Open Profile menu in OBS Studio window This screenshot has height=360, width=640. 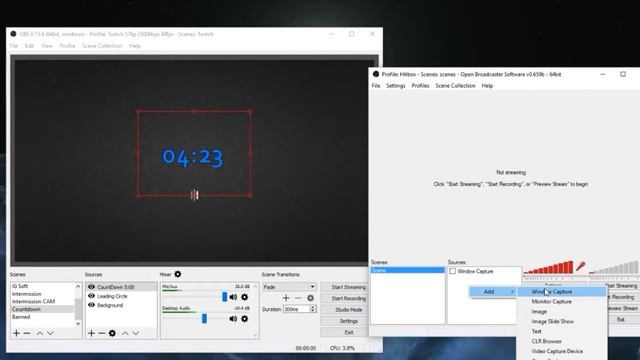[x=67, y=46]
